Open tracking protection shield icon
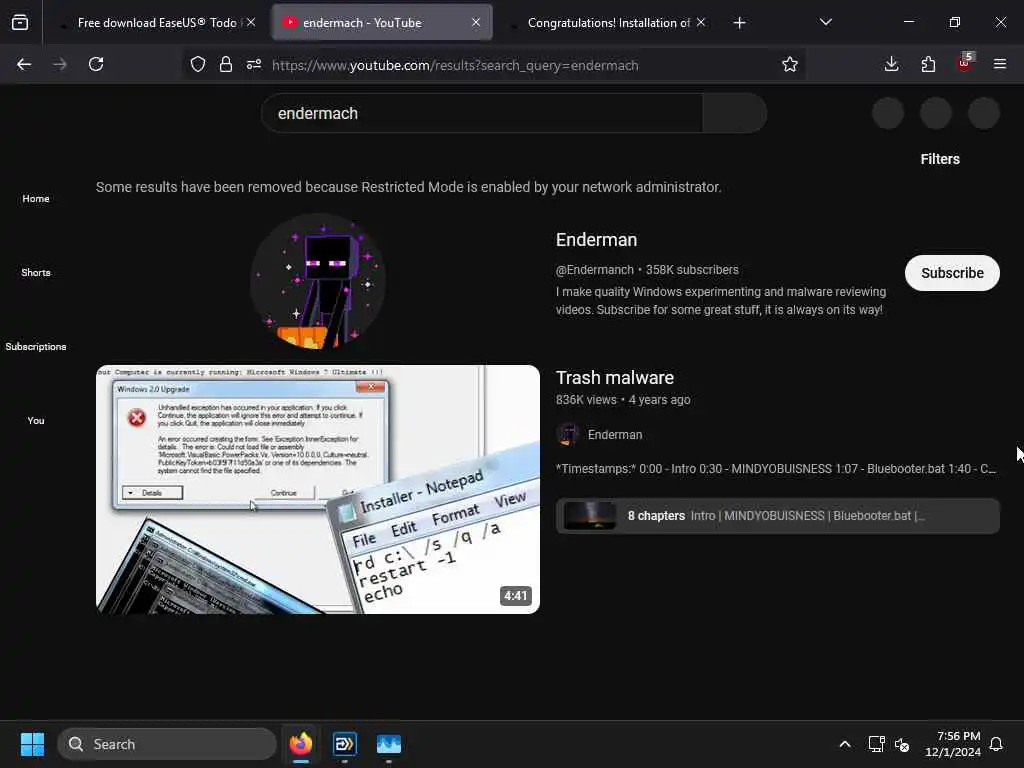 (x=198, y=64)
